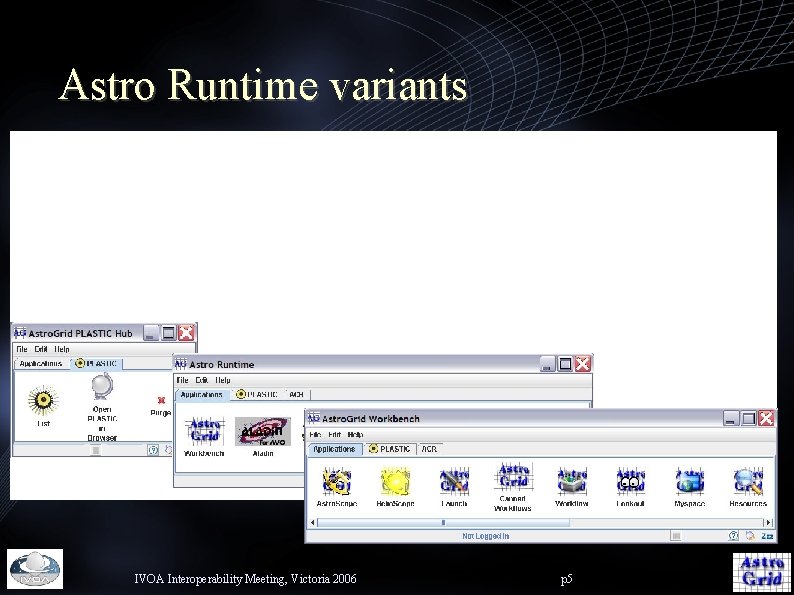The height and width of the screenshot is (595, 794).
Task: Select Applications tab in Workbench
Action: [334, 449]
